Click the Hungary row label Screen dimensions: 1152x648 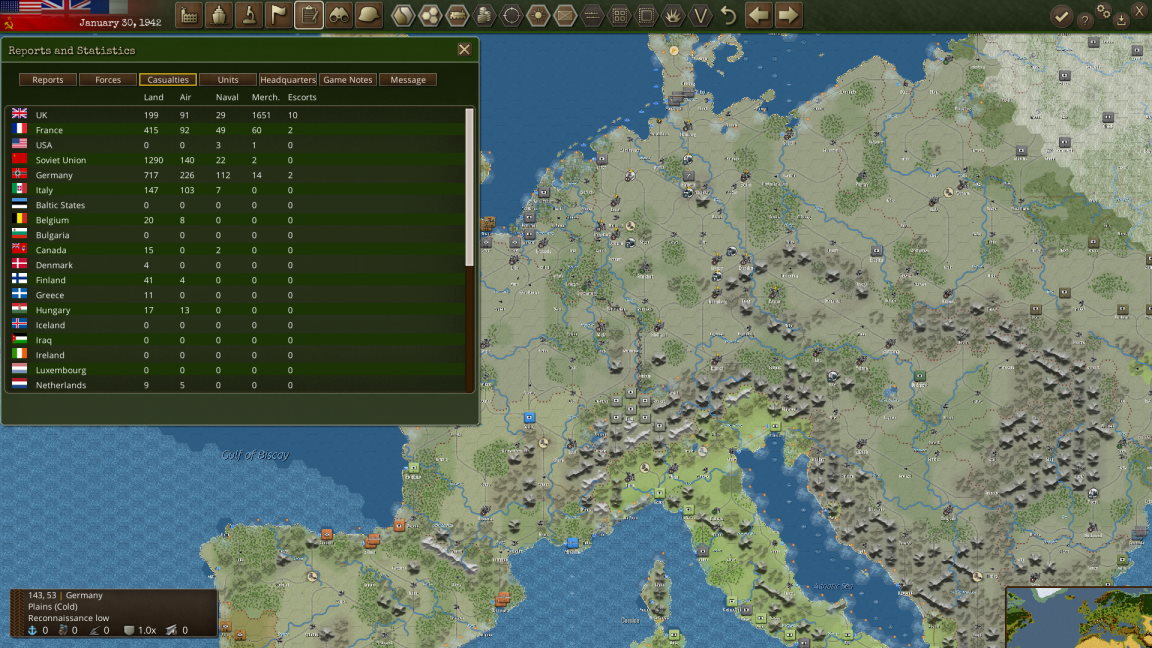[x=53, y=310]
